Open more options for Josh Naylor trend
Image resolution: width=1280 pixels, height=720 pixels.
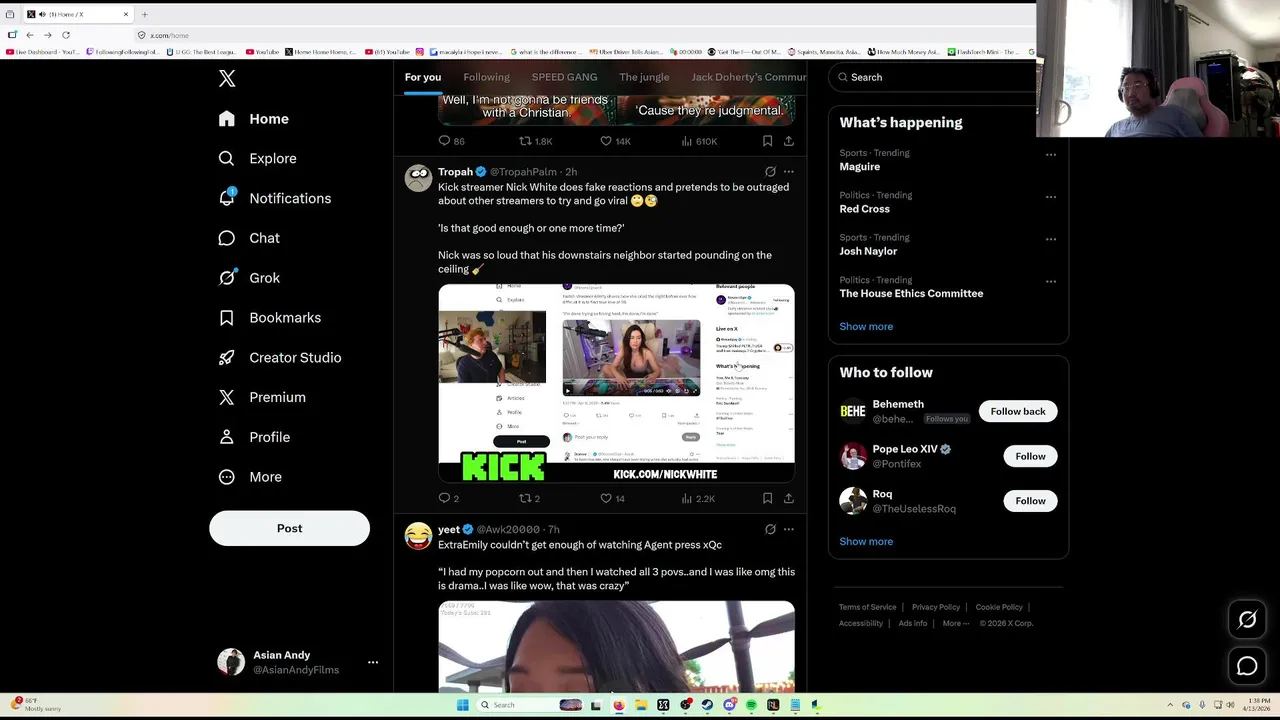(x=1051, y=239)
